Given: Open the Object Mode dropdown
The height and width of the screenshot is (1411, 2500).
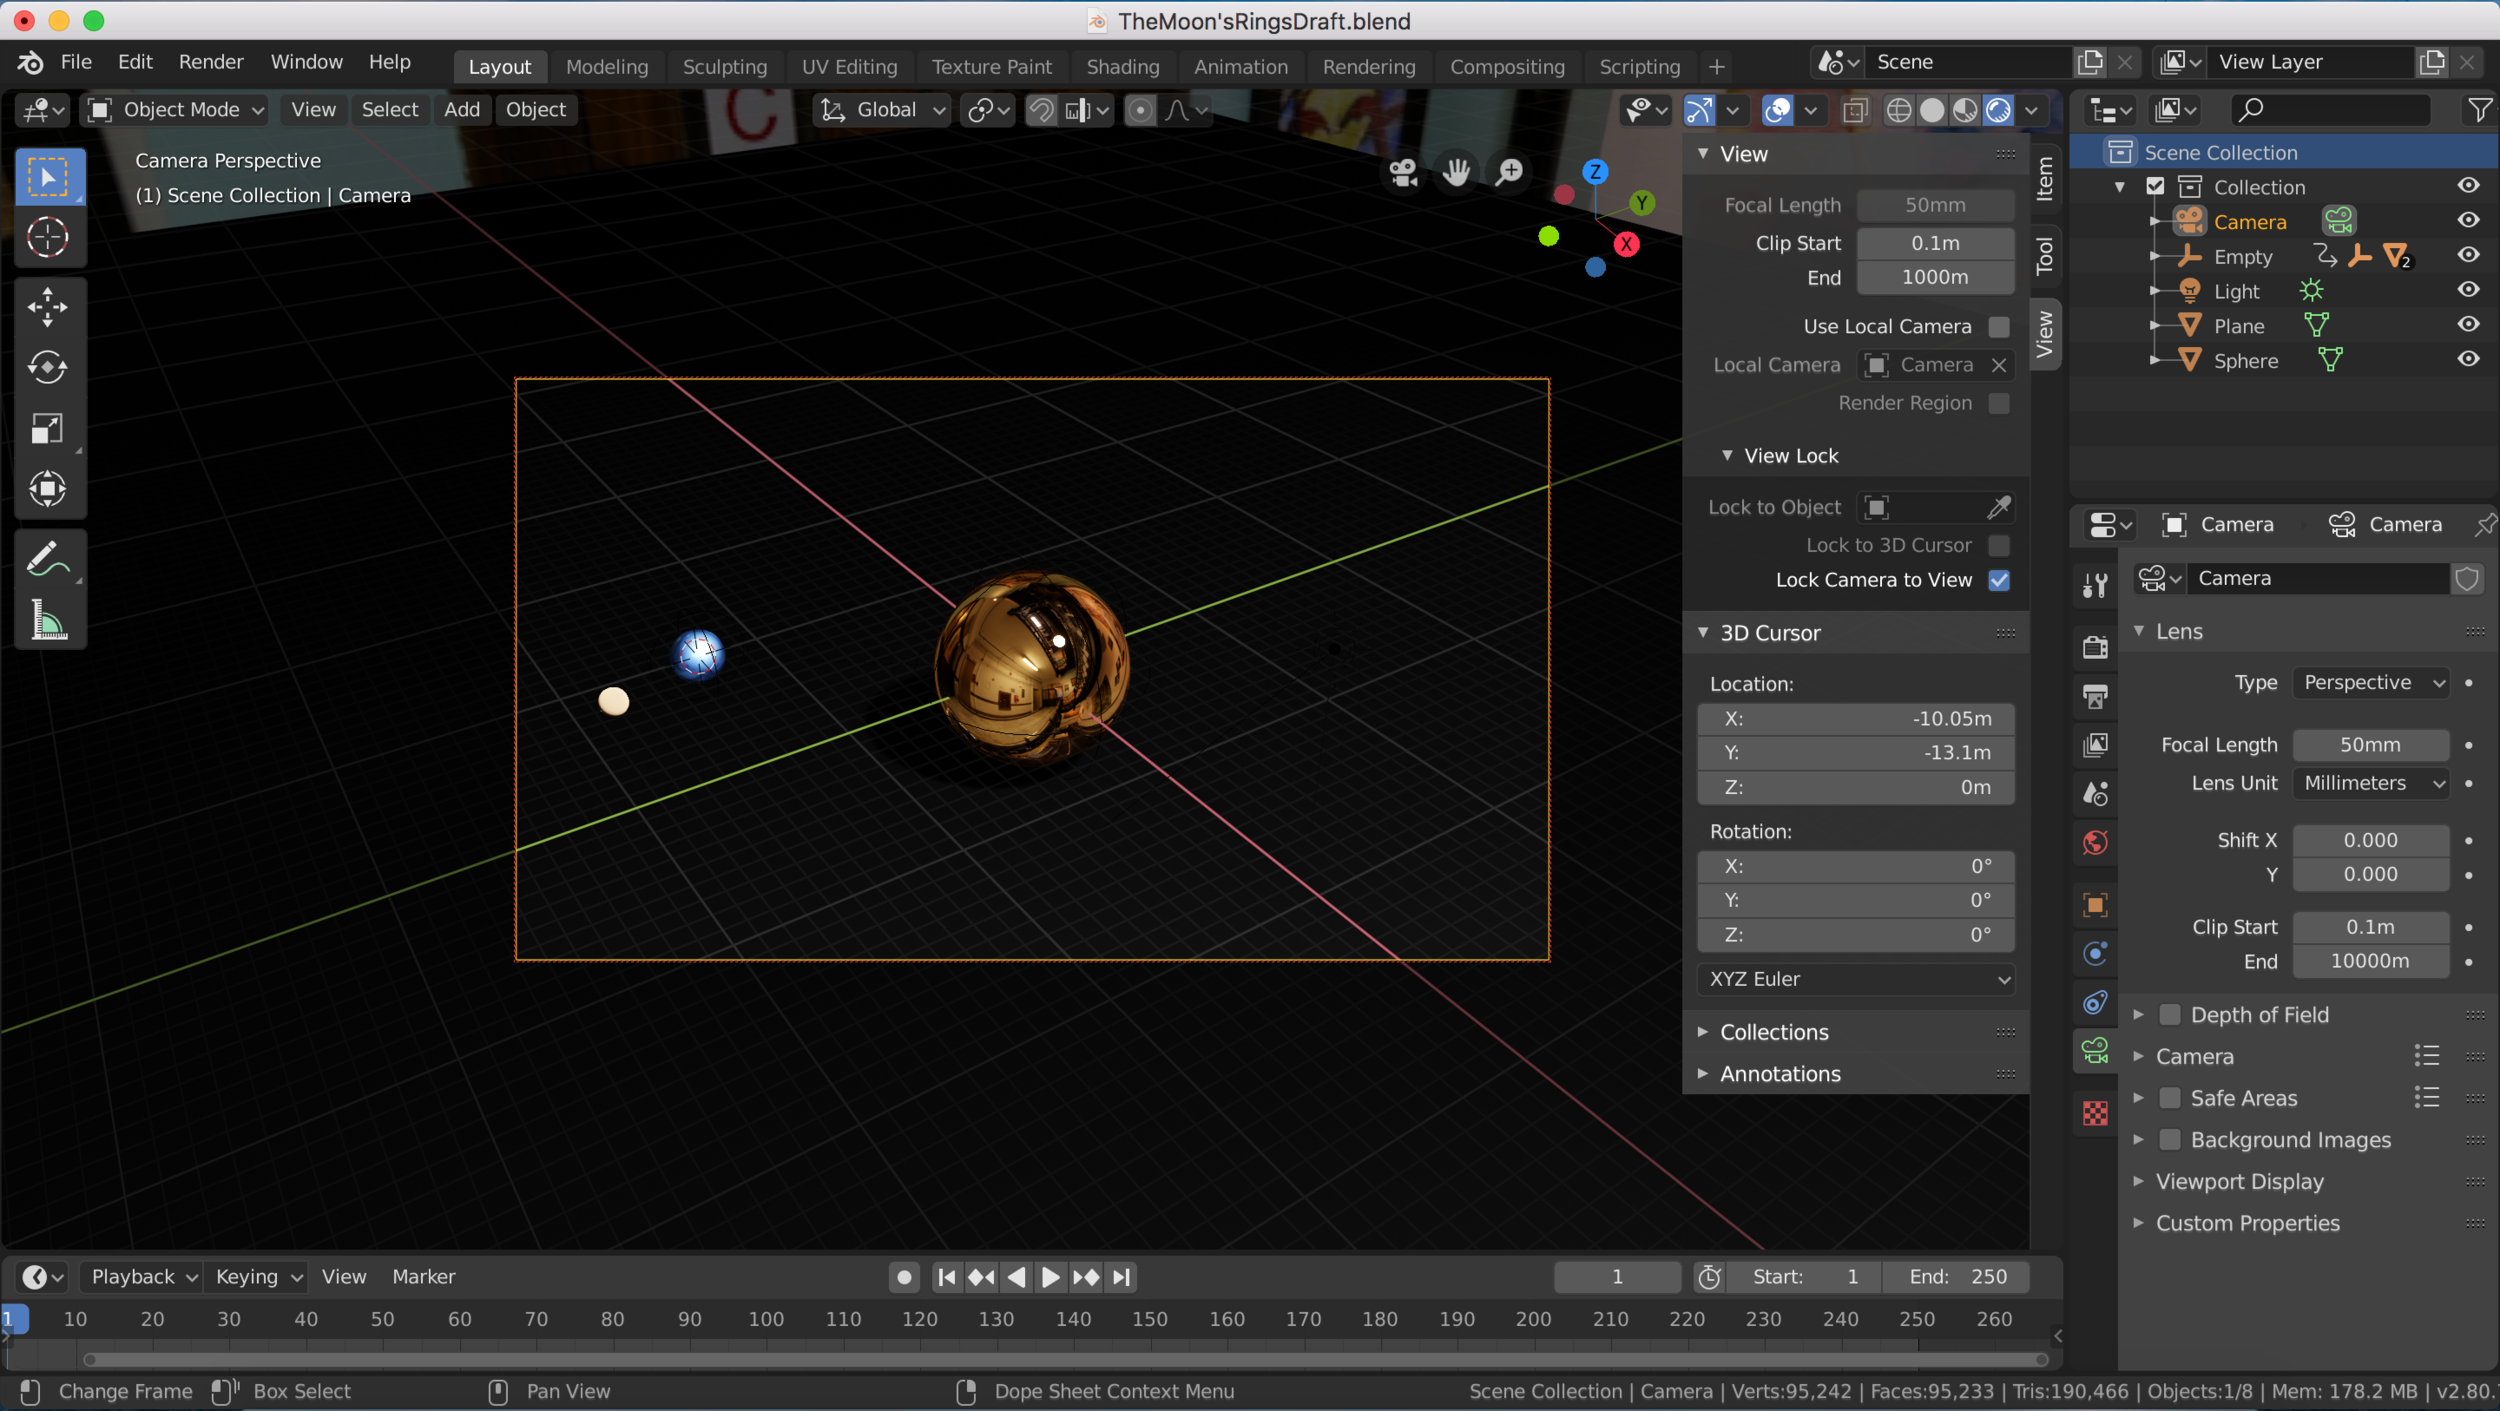Looking at the screenshot, I should click(175, 110).
